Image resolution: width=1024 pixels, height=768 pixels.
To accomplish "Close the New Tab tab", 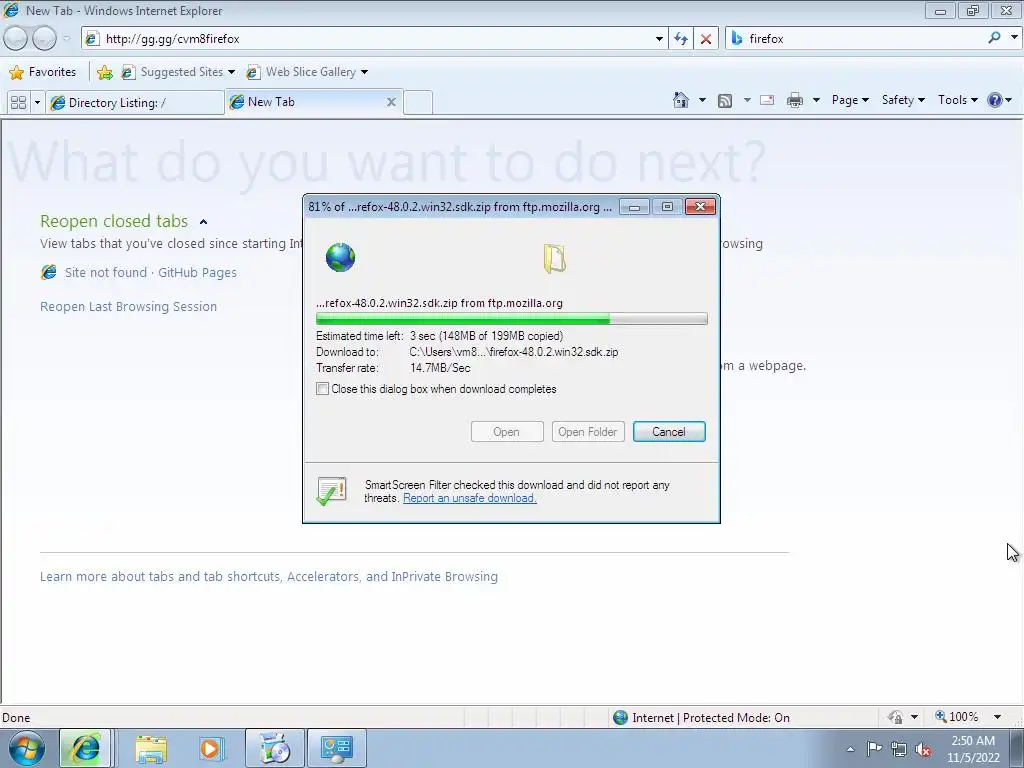I will coord(391,102).
